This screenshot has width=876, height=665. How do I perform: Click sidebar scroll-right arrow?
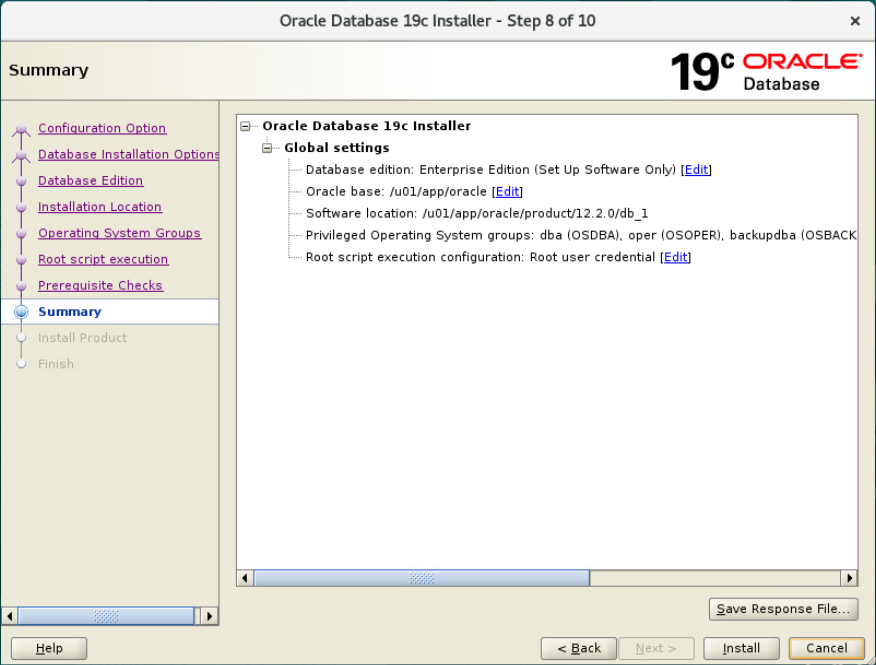pyautogui.click(x=209, y=616)
